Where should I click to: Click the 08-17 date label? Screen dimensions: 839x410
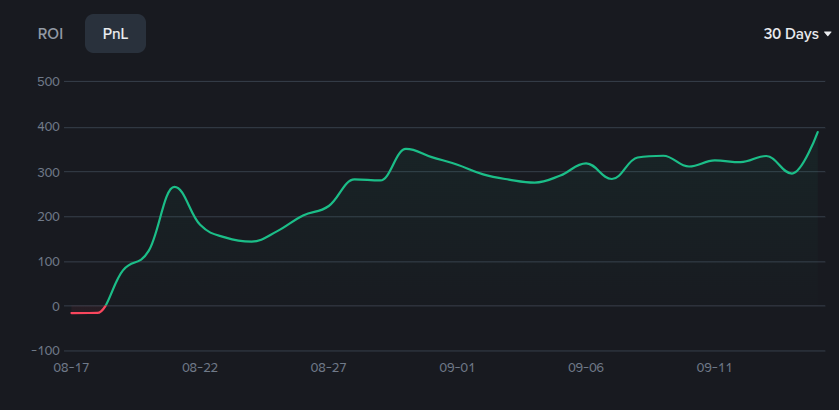pos(71,368)
